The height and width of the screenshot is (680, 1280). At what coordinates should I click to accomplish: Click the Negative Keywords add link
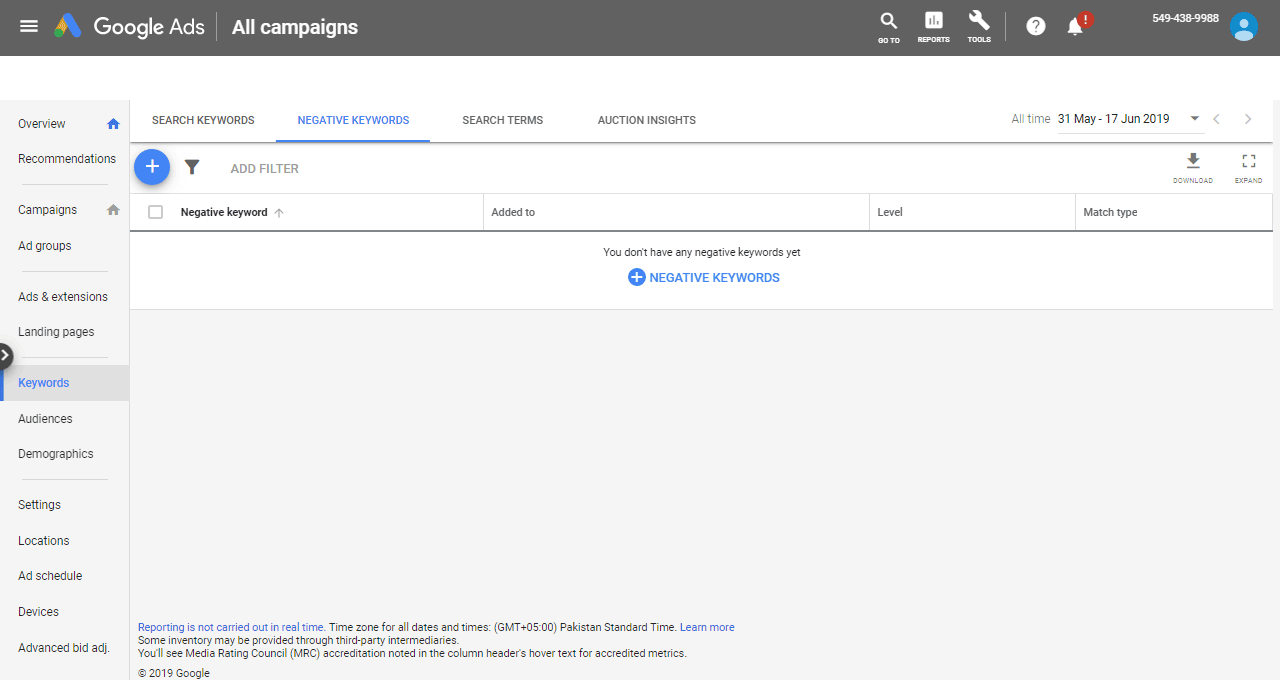[x=704, y=278]
